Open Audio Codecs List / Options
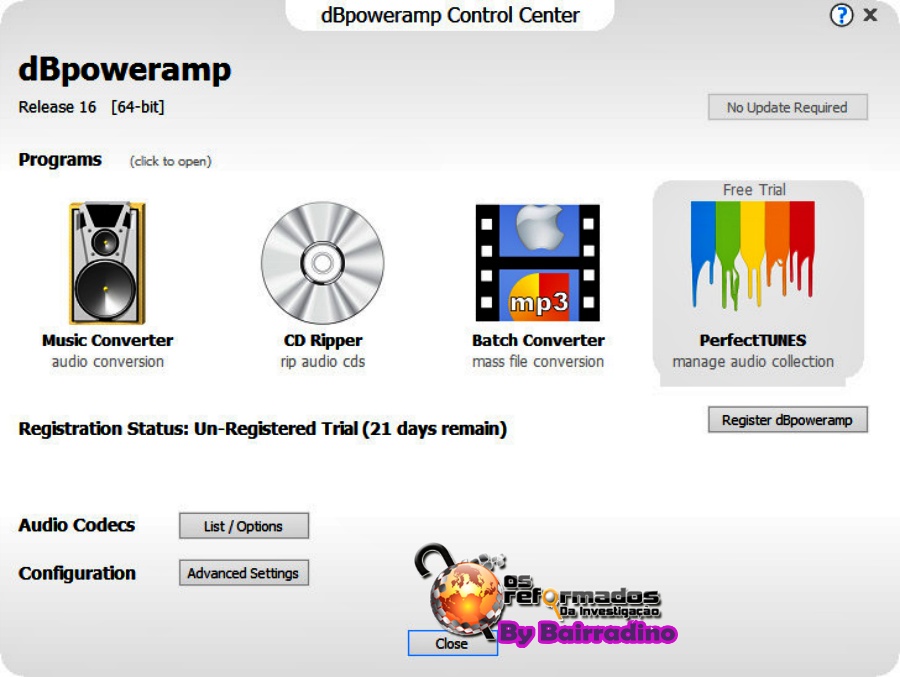900x677 pixels. [x=244, y=526]
